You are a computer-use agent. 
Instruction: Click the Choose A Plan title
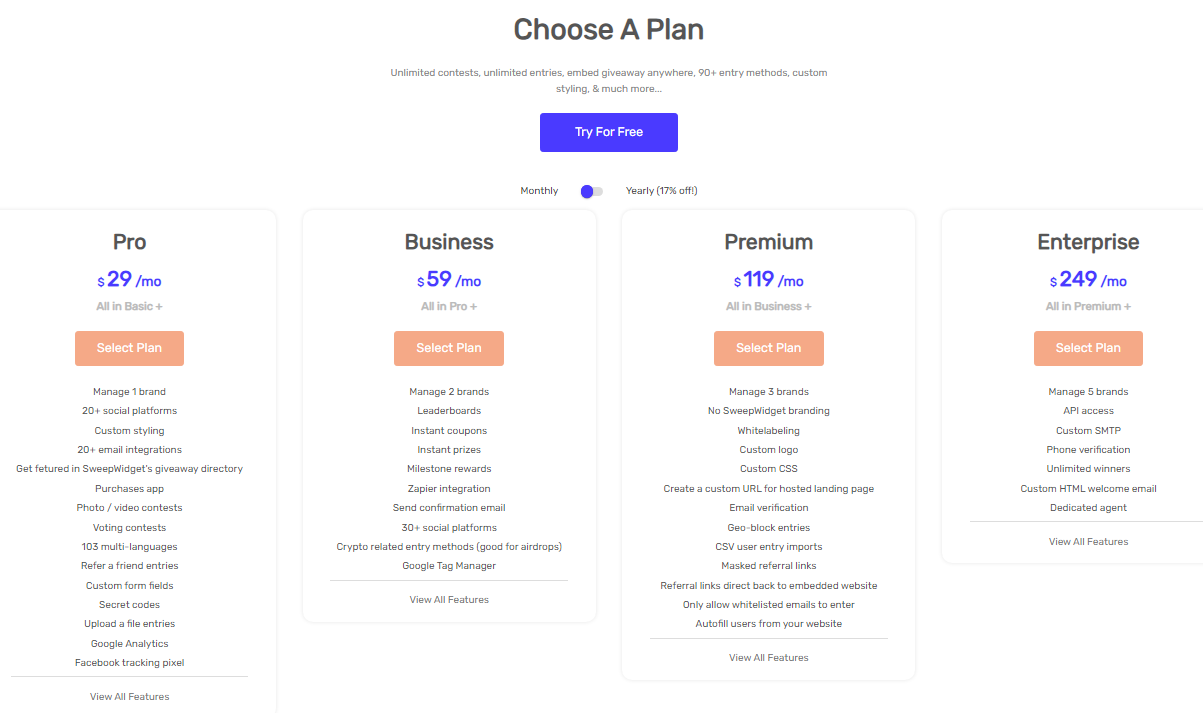click(608, 29)
